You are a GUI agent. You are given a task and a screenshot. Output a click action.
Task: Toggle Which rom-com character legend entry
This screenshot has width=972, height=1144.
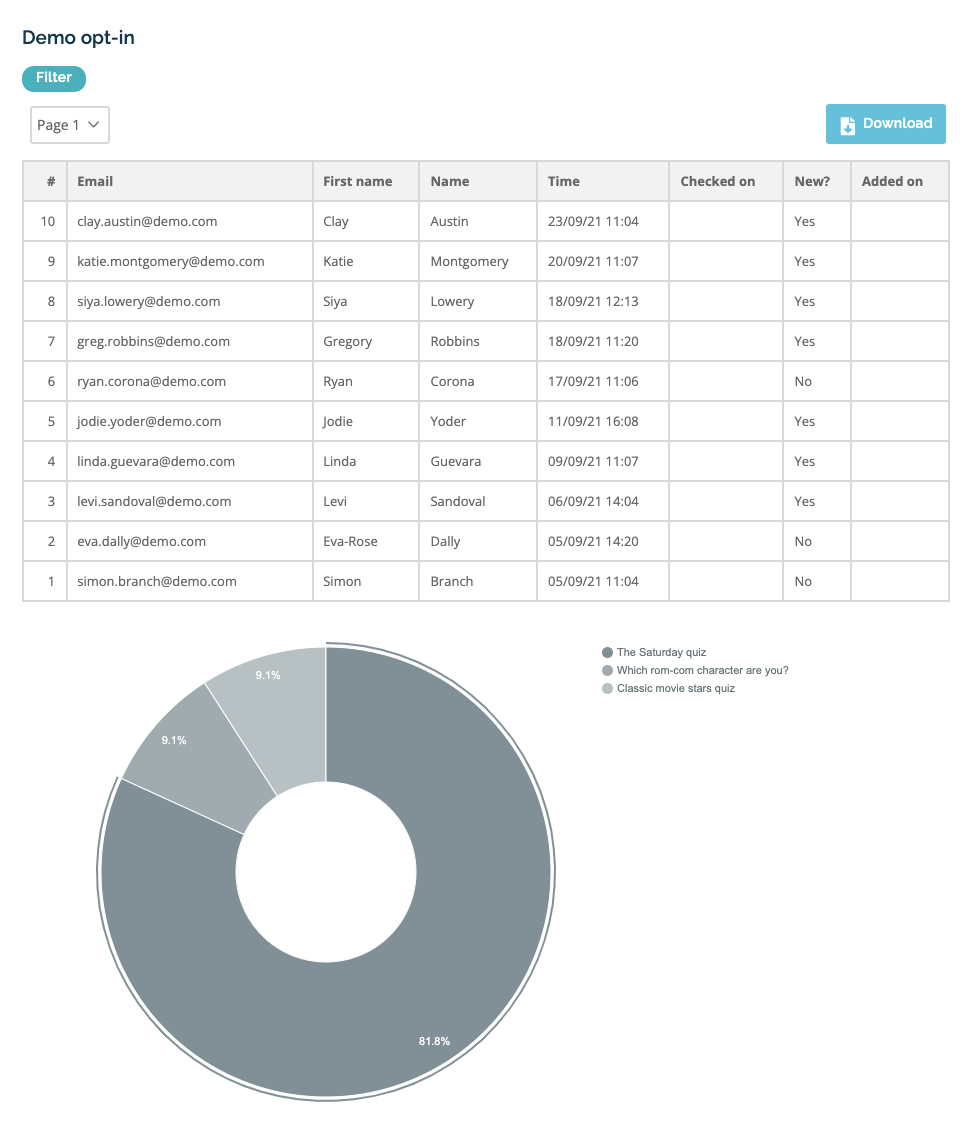(x=695, y=670)
